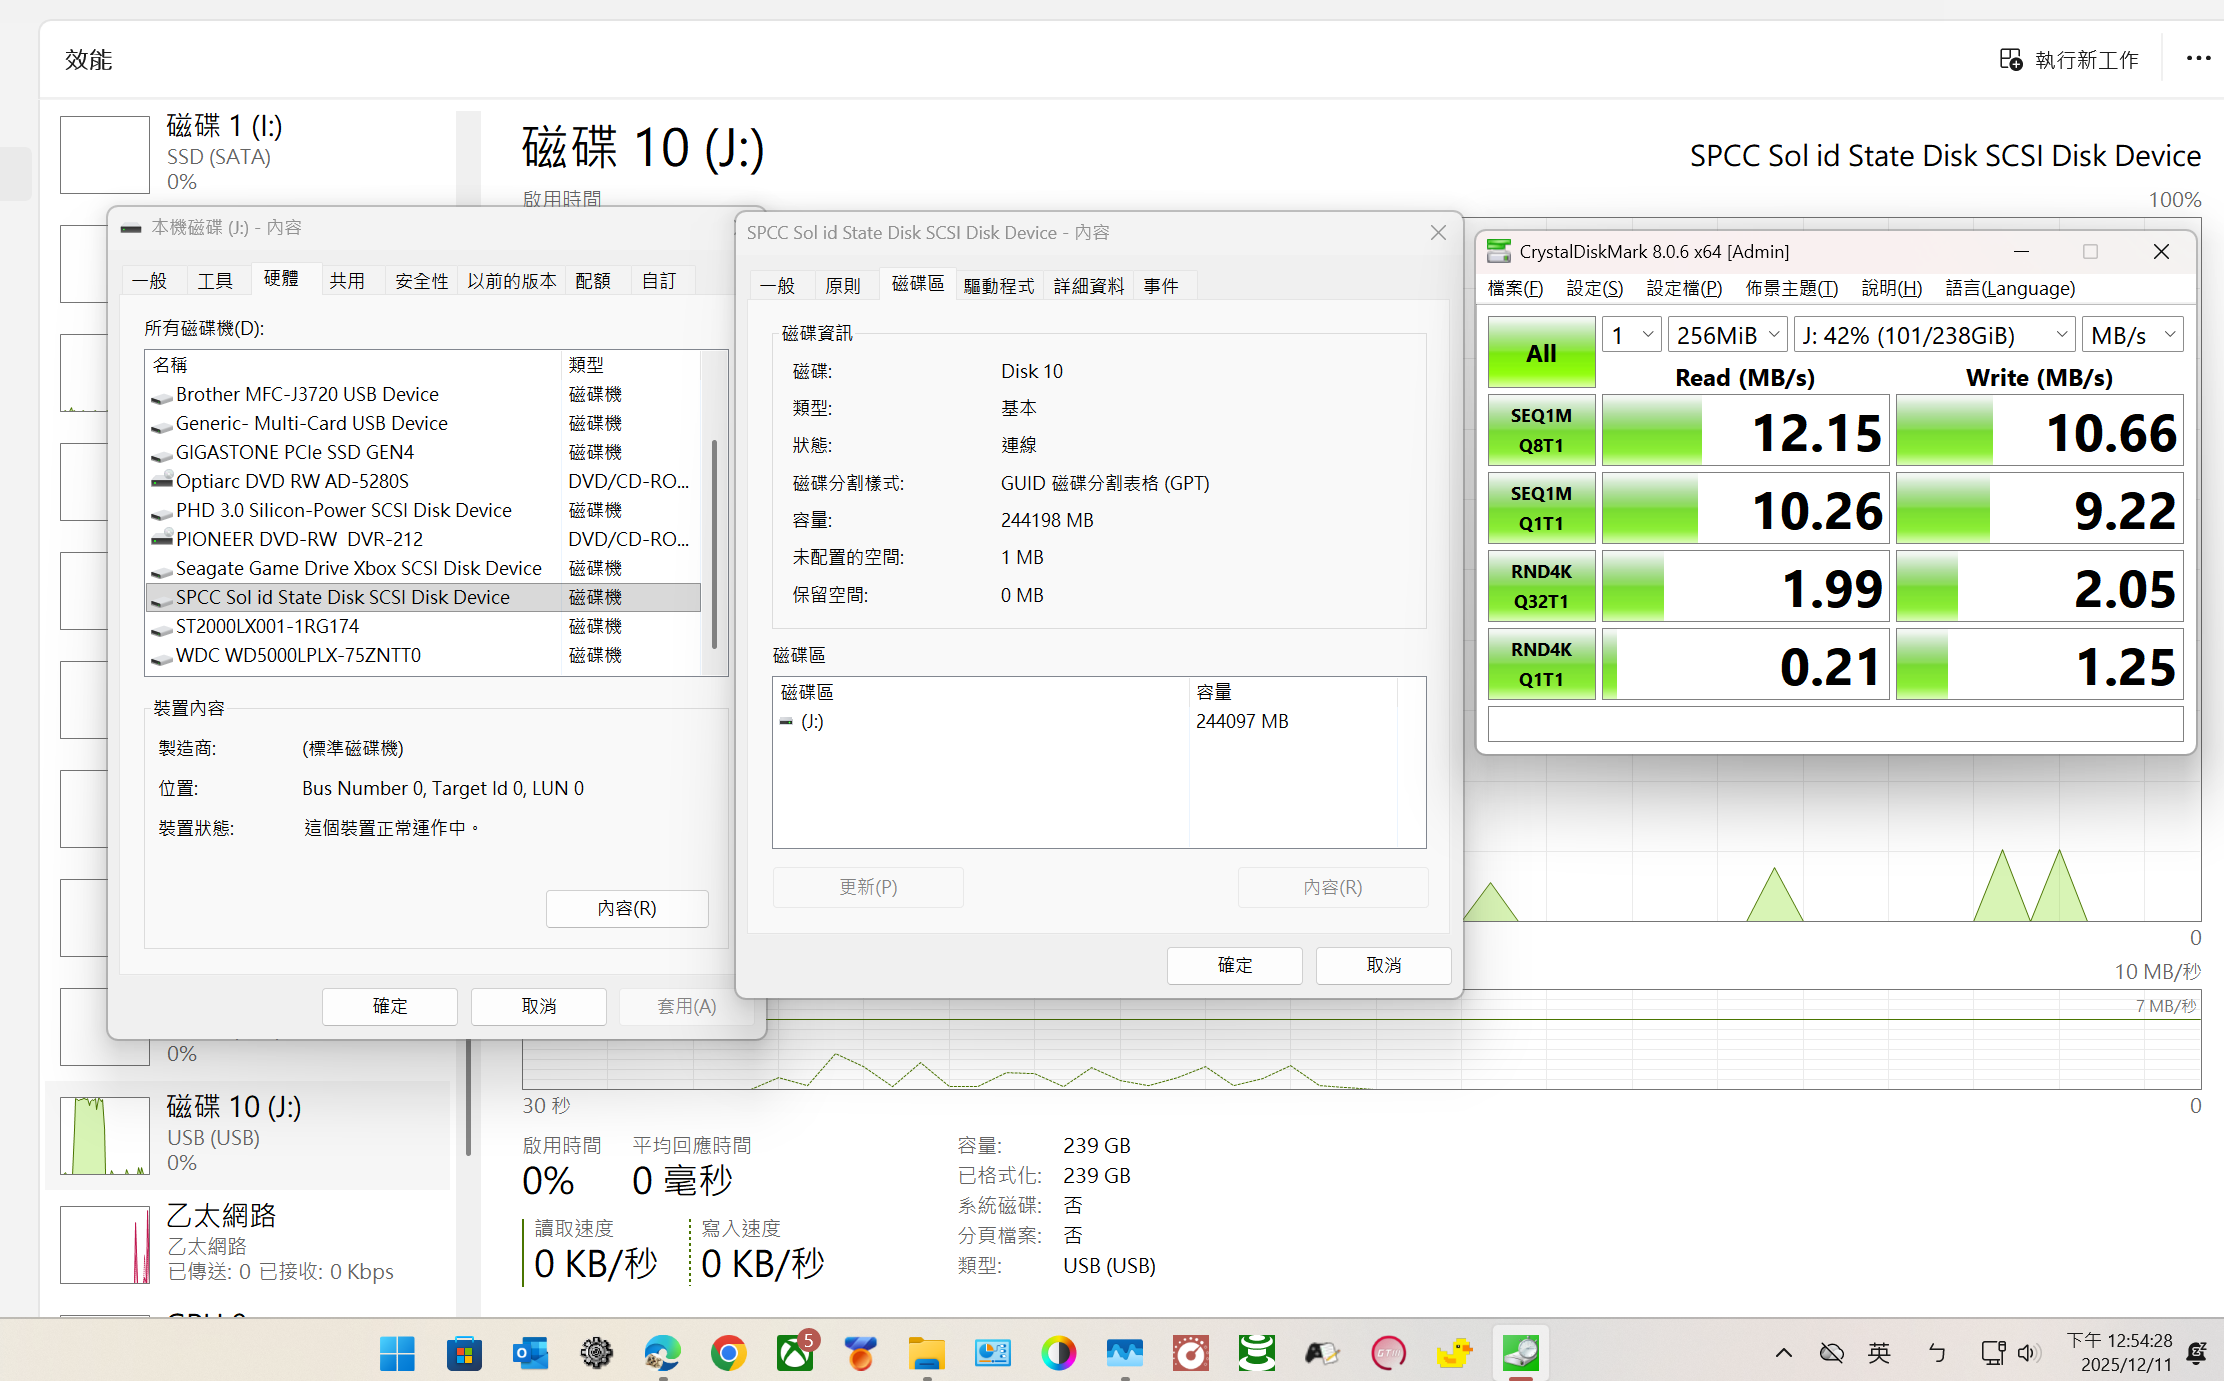
Task: Expand the 256MiB test size dropdown
Action: (x=1727, y=335)
